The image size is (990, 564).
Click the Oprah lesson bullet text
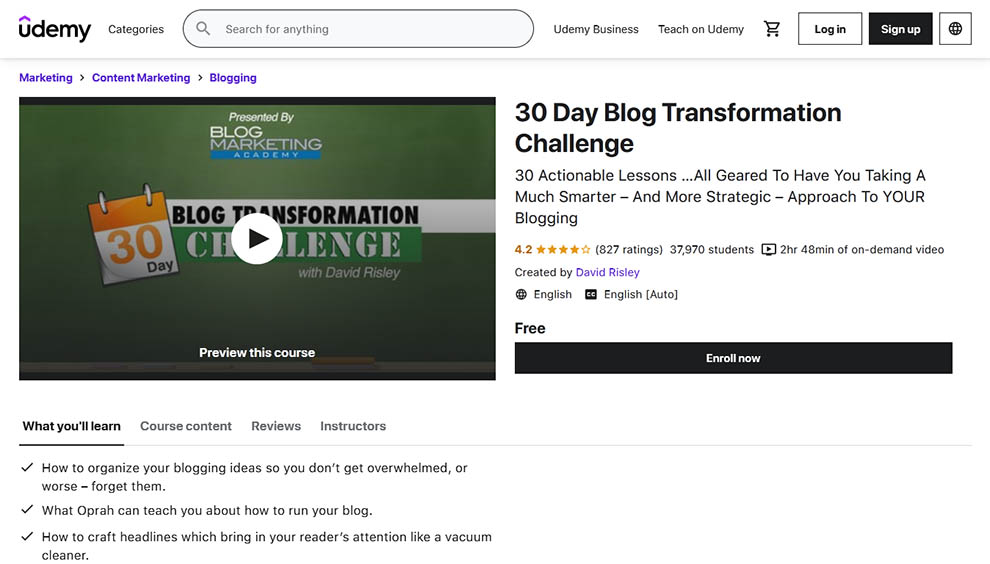pyautogui.click(x=207, y=510)
